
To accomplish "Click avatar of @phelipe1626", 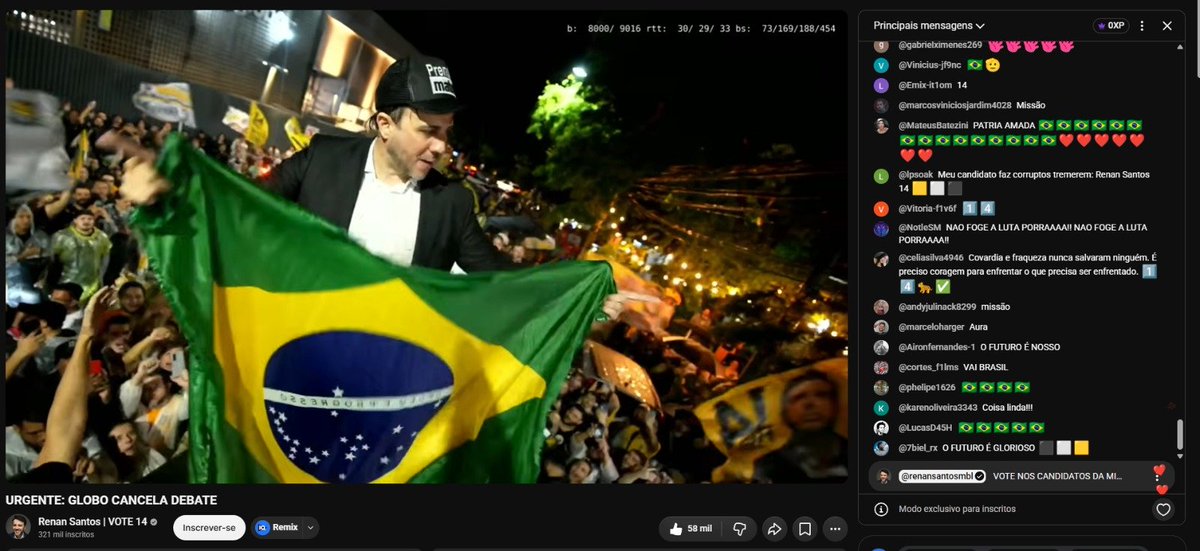I will point(881,387).
